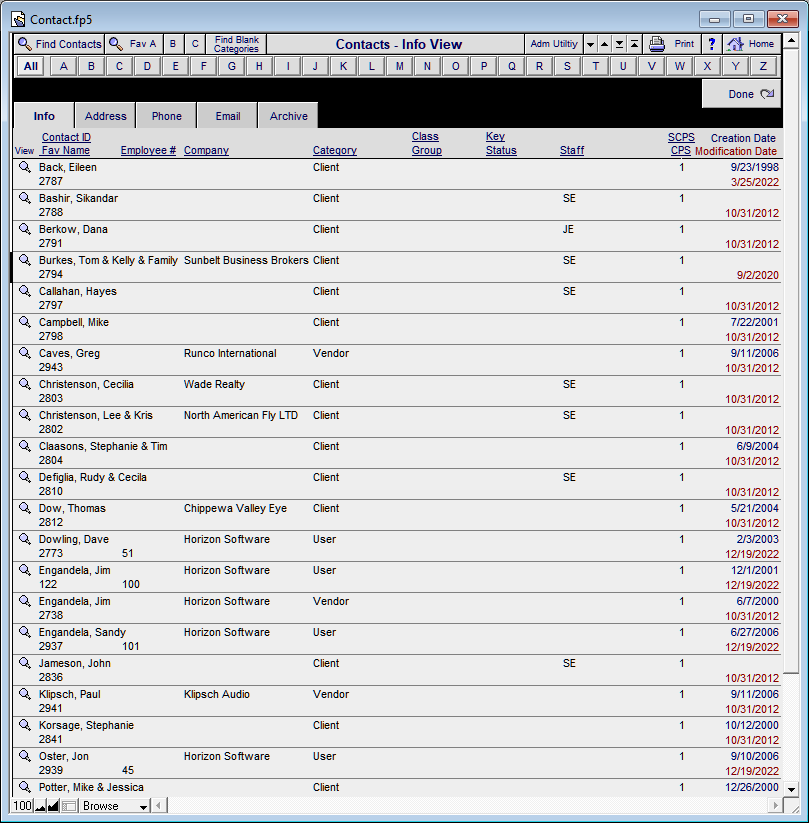Filter contacts by letter Z

(763, 66)
